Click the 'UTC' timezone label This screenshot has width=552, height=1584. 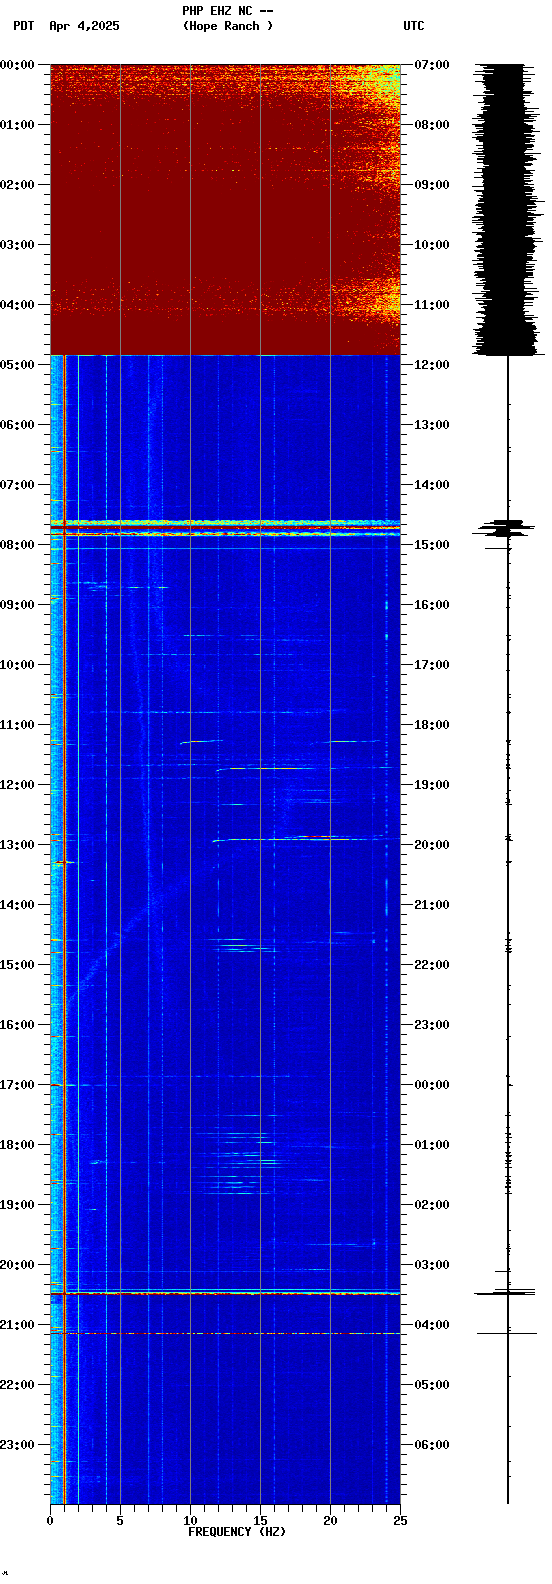(414, 26)
